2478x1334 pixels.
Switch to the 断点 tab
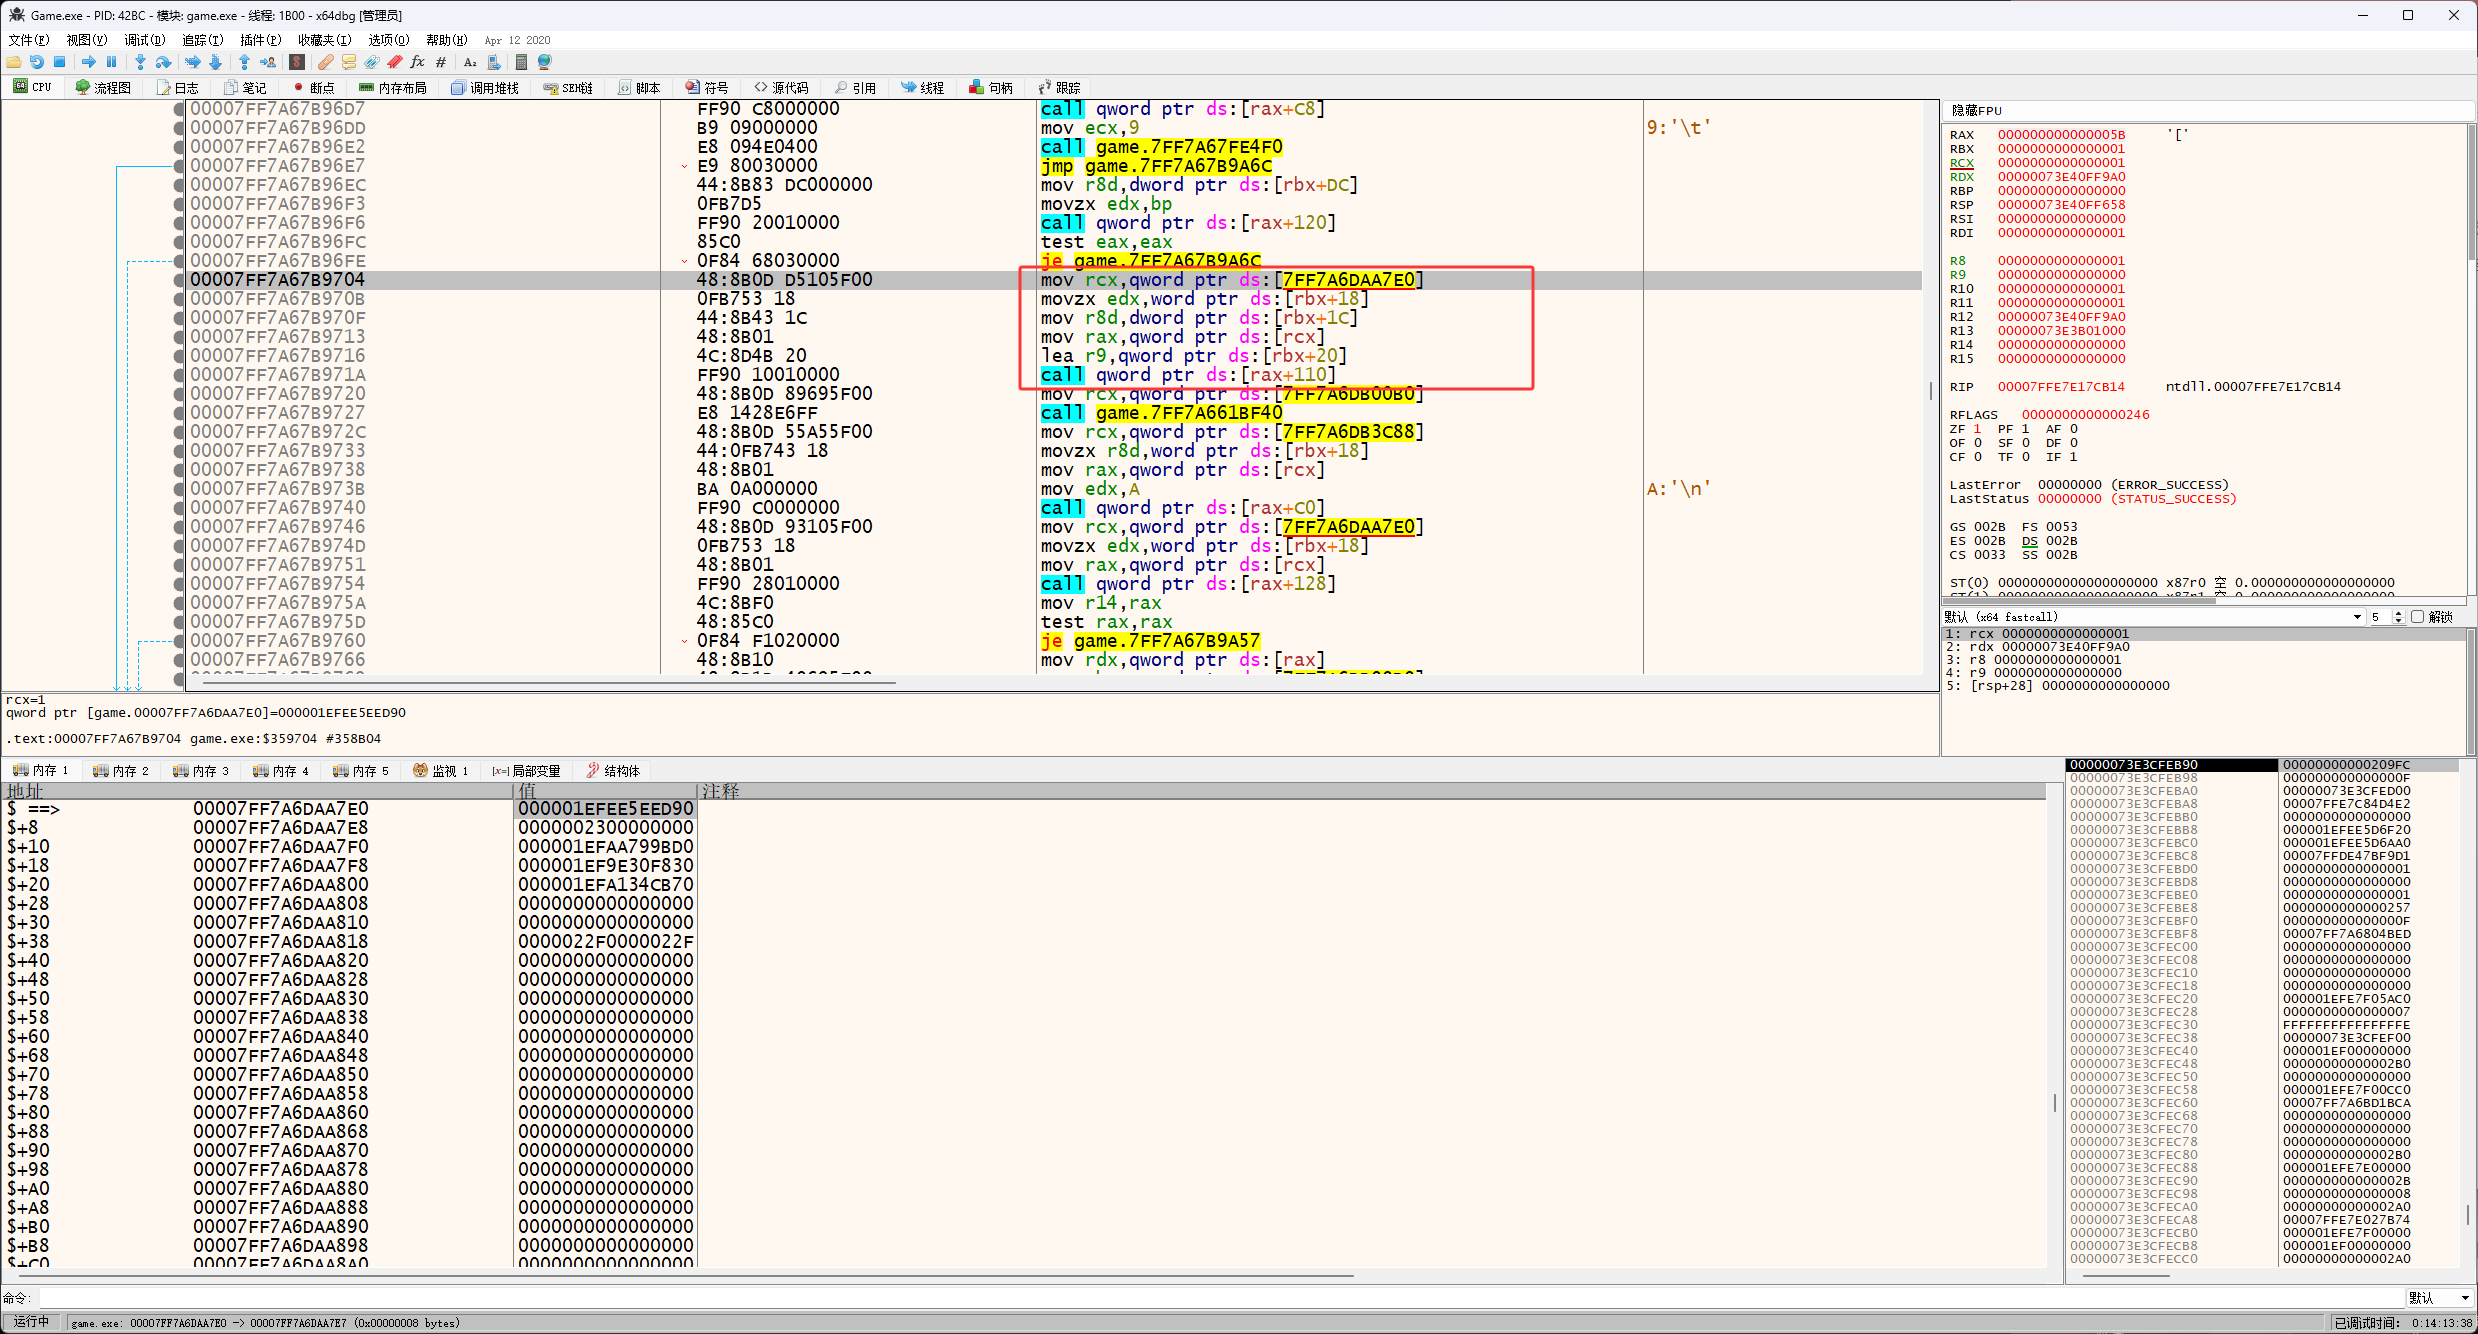314,88
